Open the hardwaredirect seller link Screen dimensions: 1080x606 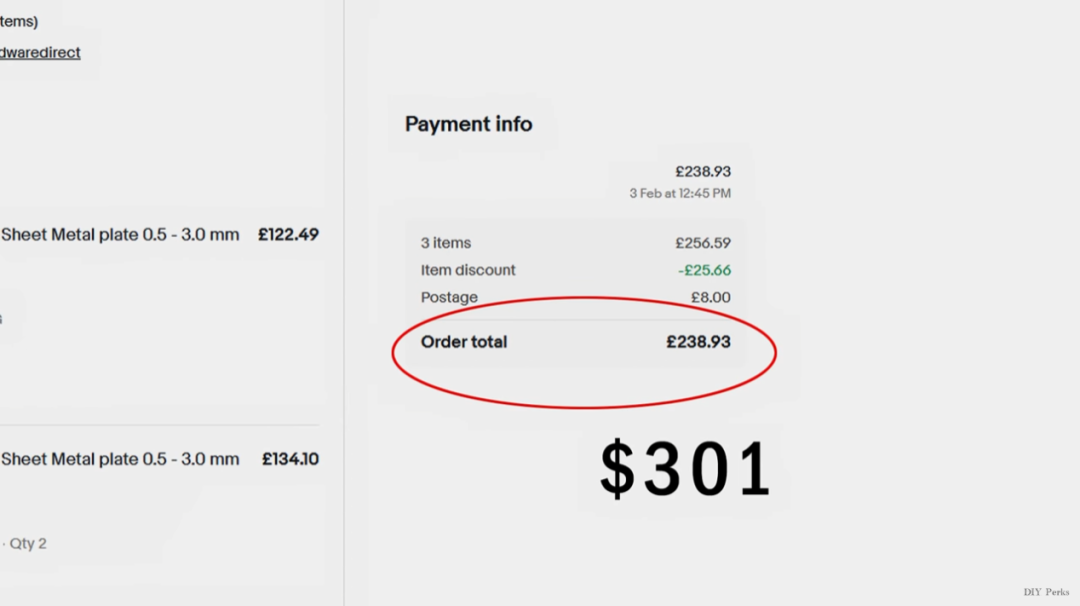(x=40, y=53)
